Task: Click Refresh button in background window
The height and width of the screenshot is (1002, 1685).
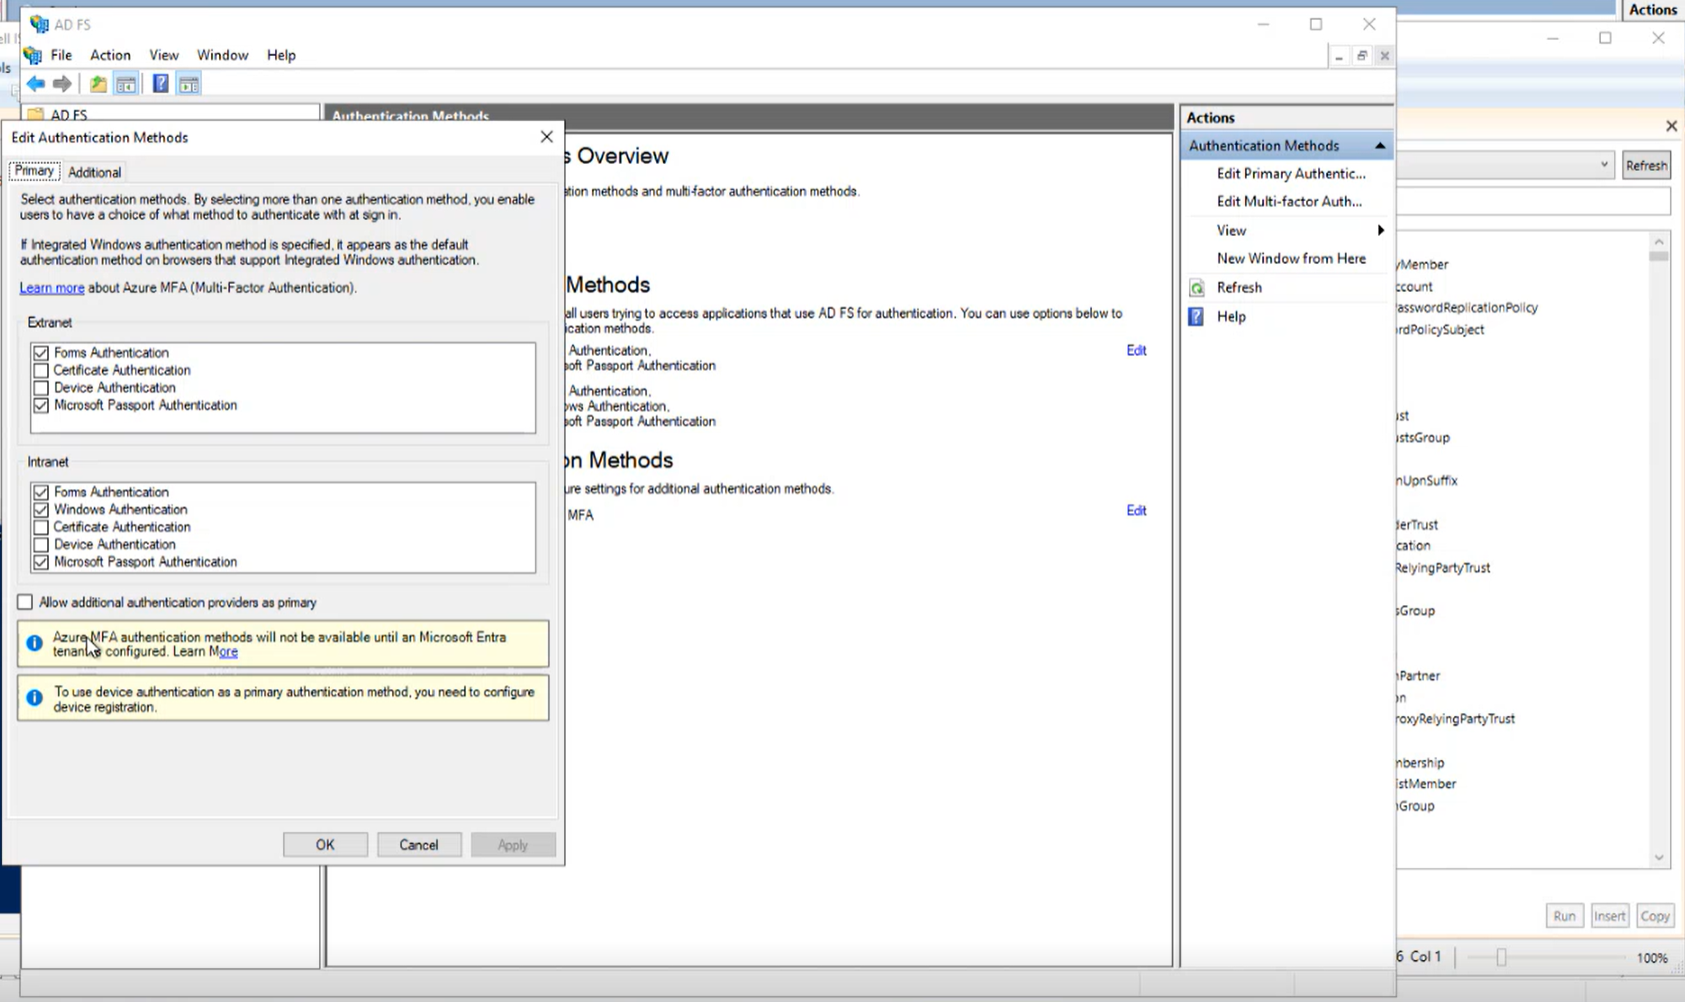Action: [1646, 166]
